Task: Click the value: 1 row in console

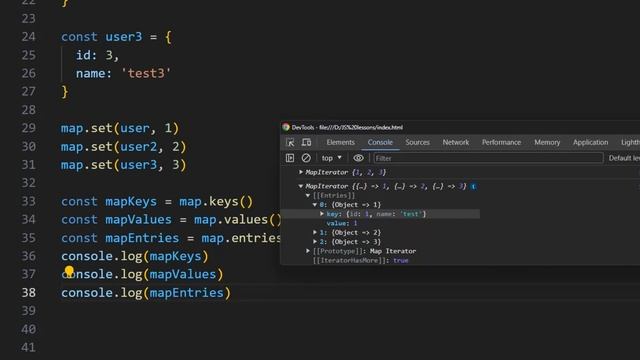Action: coord(342,223)
